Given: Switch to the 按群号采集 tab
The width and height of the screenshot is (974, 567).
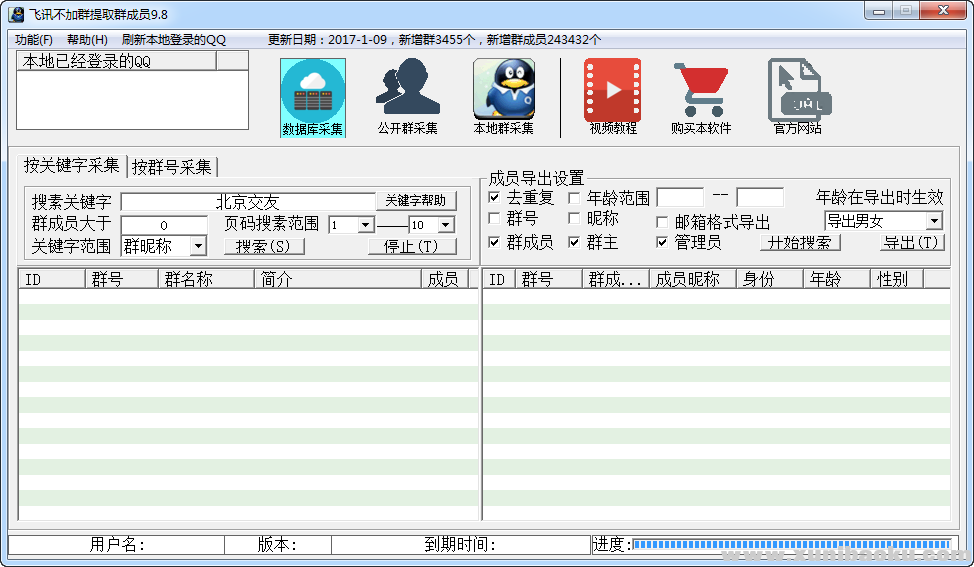Looking at the screenshot, I should 172,167.
